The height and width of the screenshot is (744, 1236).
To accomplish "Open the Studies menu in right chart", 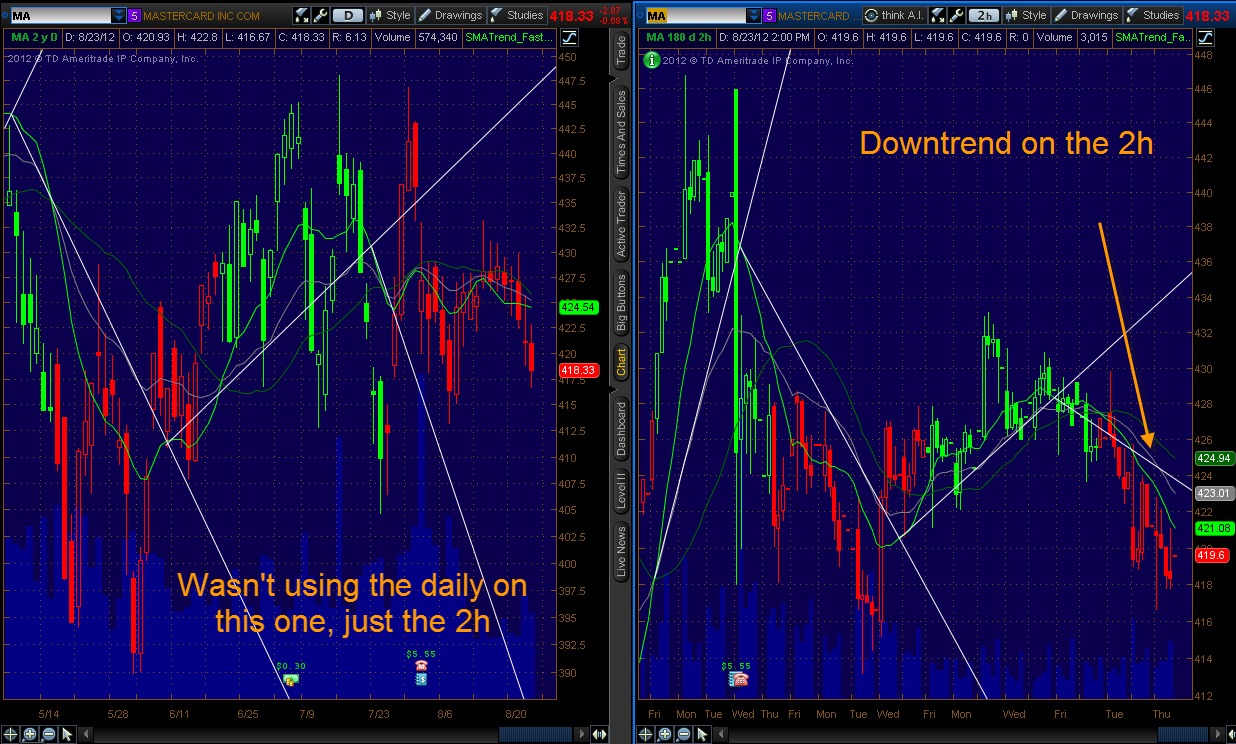I will [x=1152, y=16].
